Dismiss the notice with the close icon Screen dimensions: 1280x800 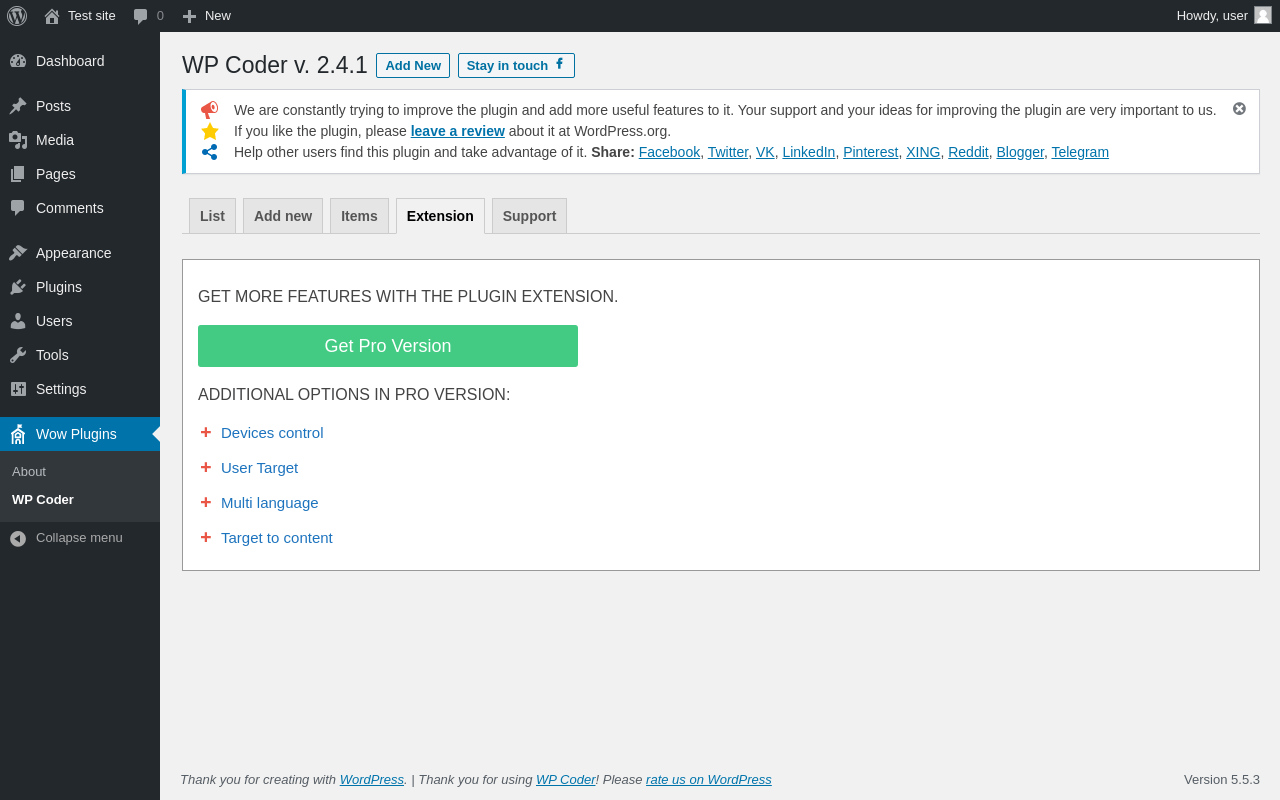coord(1239,108)
